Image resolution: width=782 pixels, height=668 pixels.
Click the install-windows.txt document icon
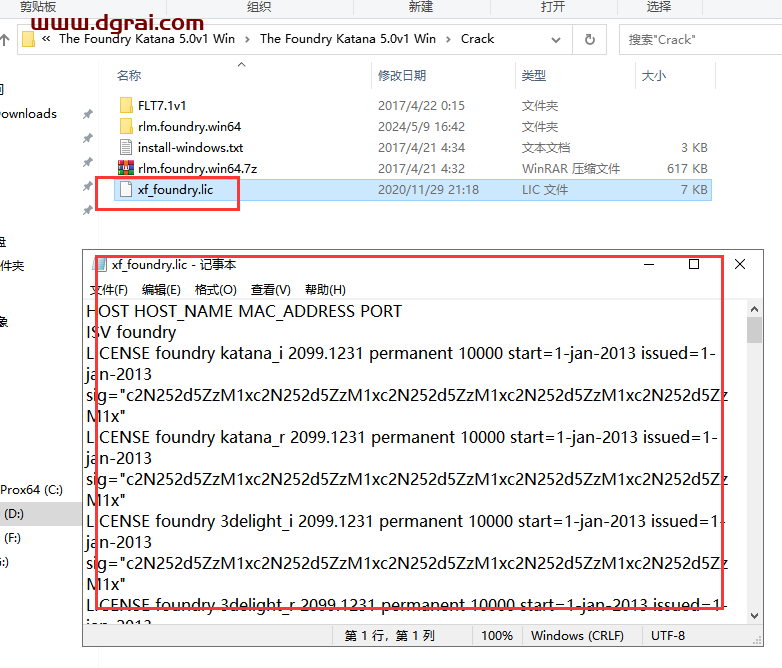(x=126, y=147)
